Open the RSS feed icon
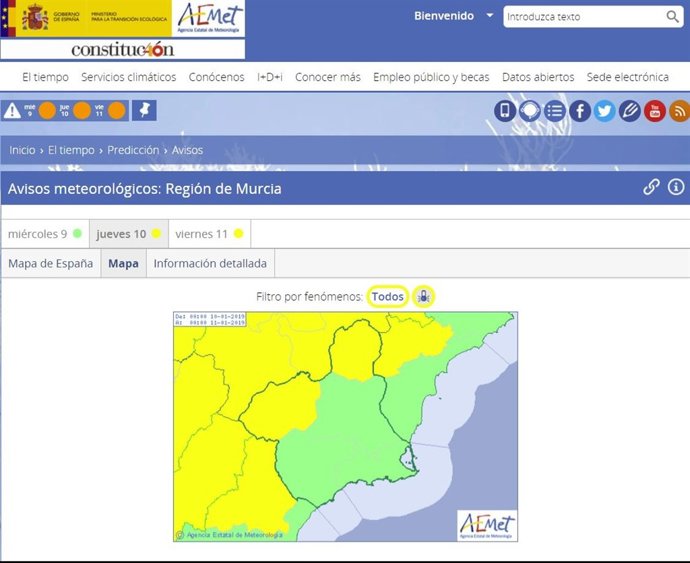 click(x=679, y=110)
